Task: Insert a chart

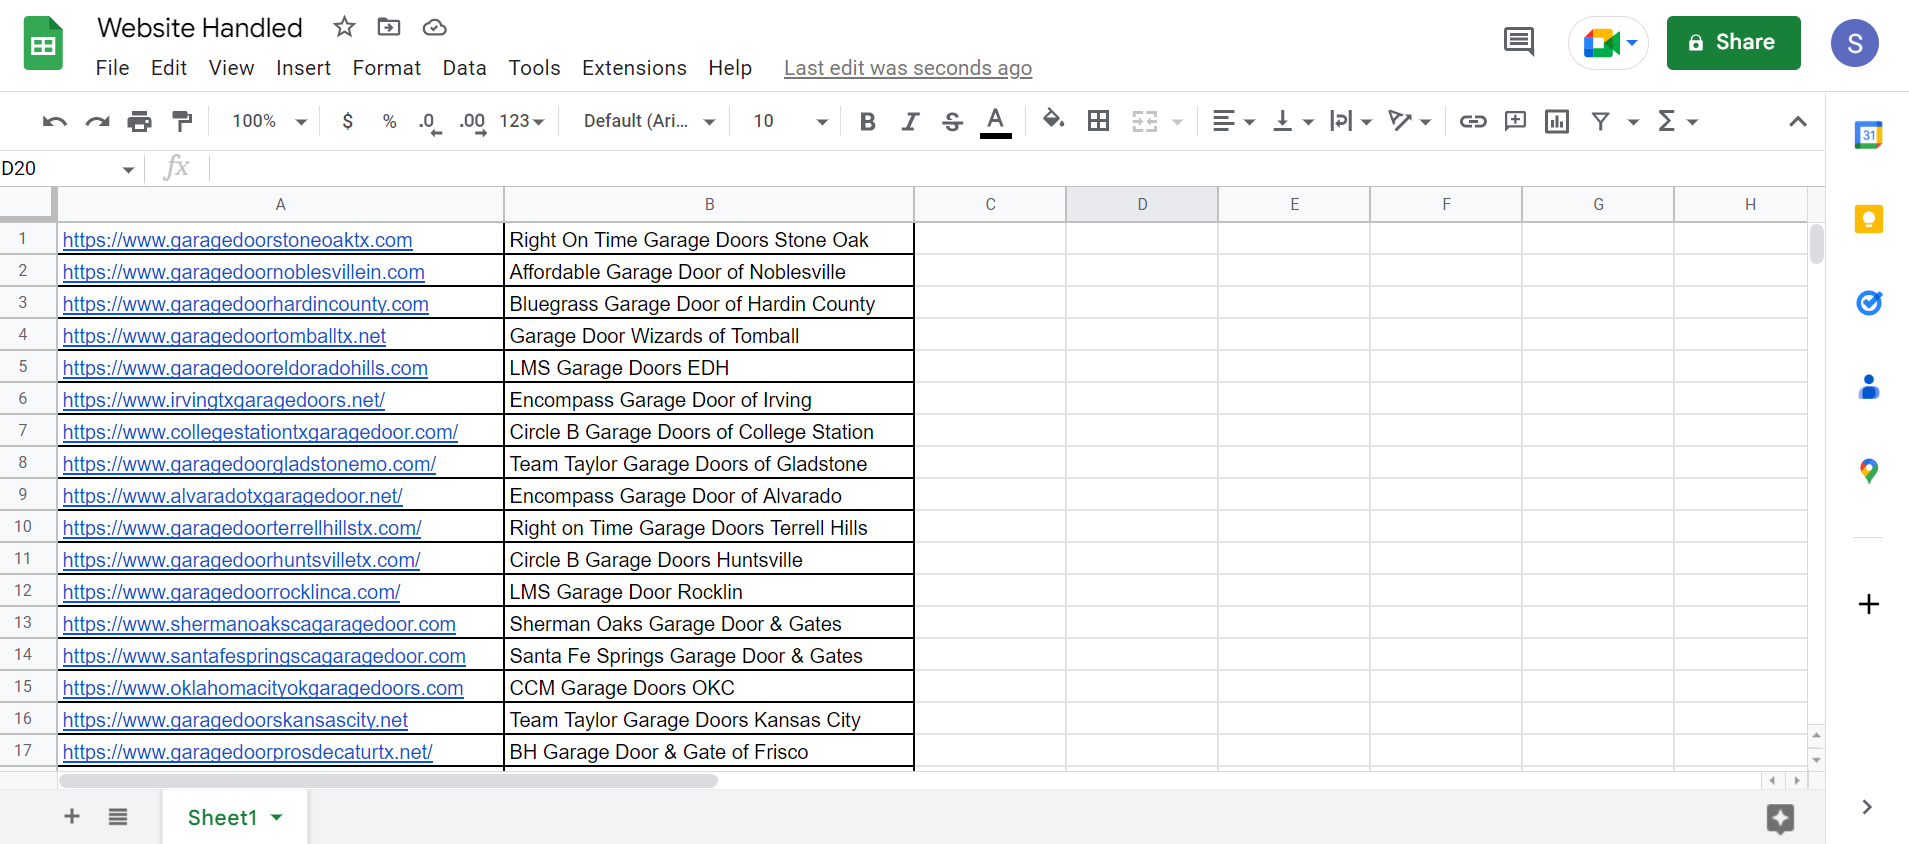Action: pyautogui.click(x=1557, y=121)
